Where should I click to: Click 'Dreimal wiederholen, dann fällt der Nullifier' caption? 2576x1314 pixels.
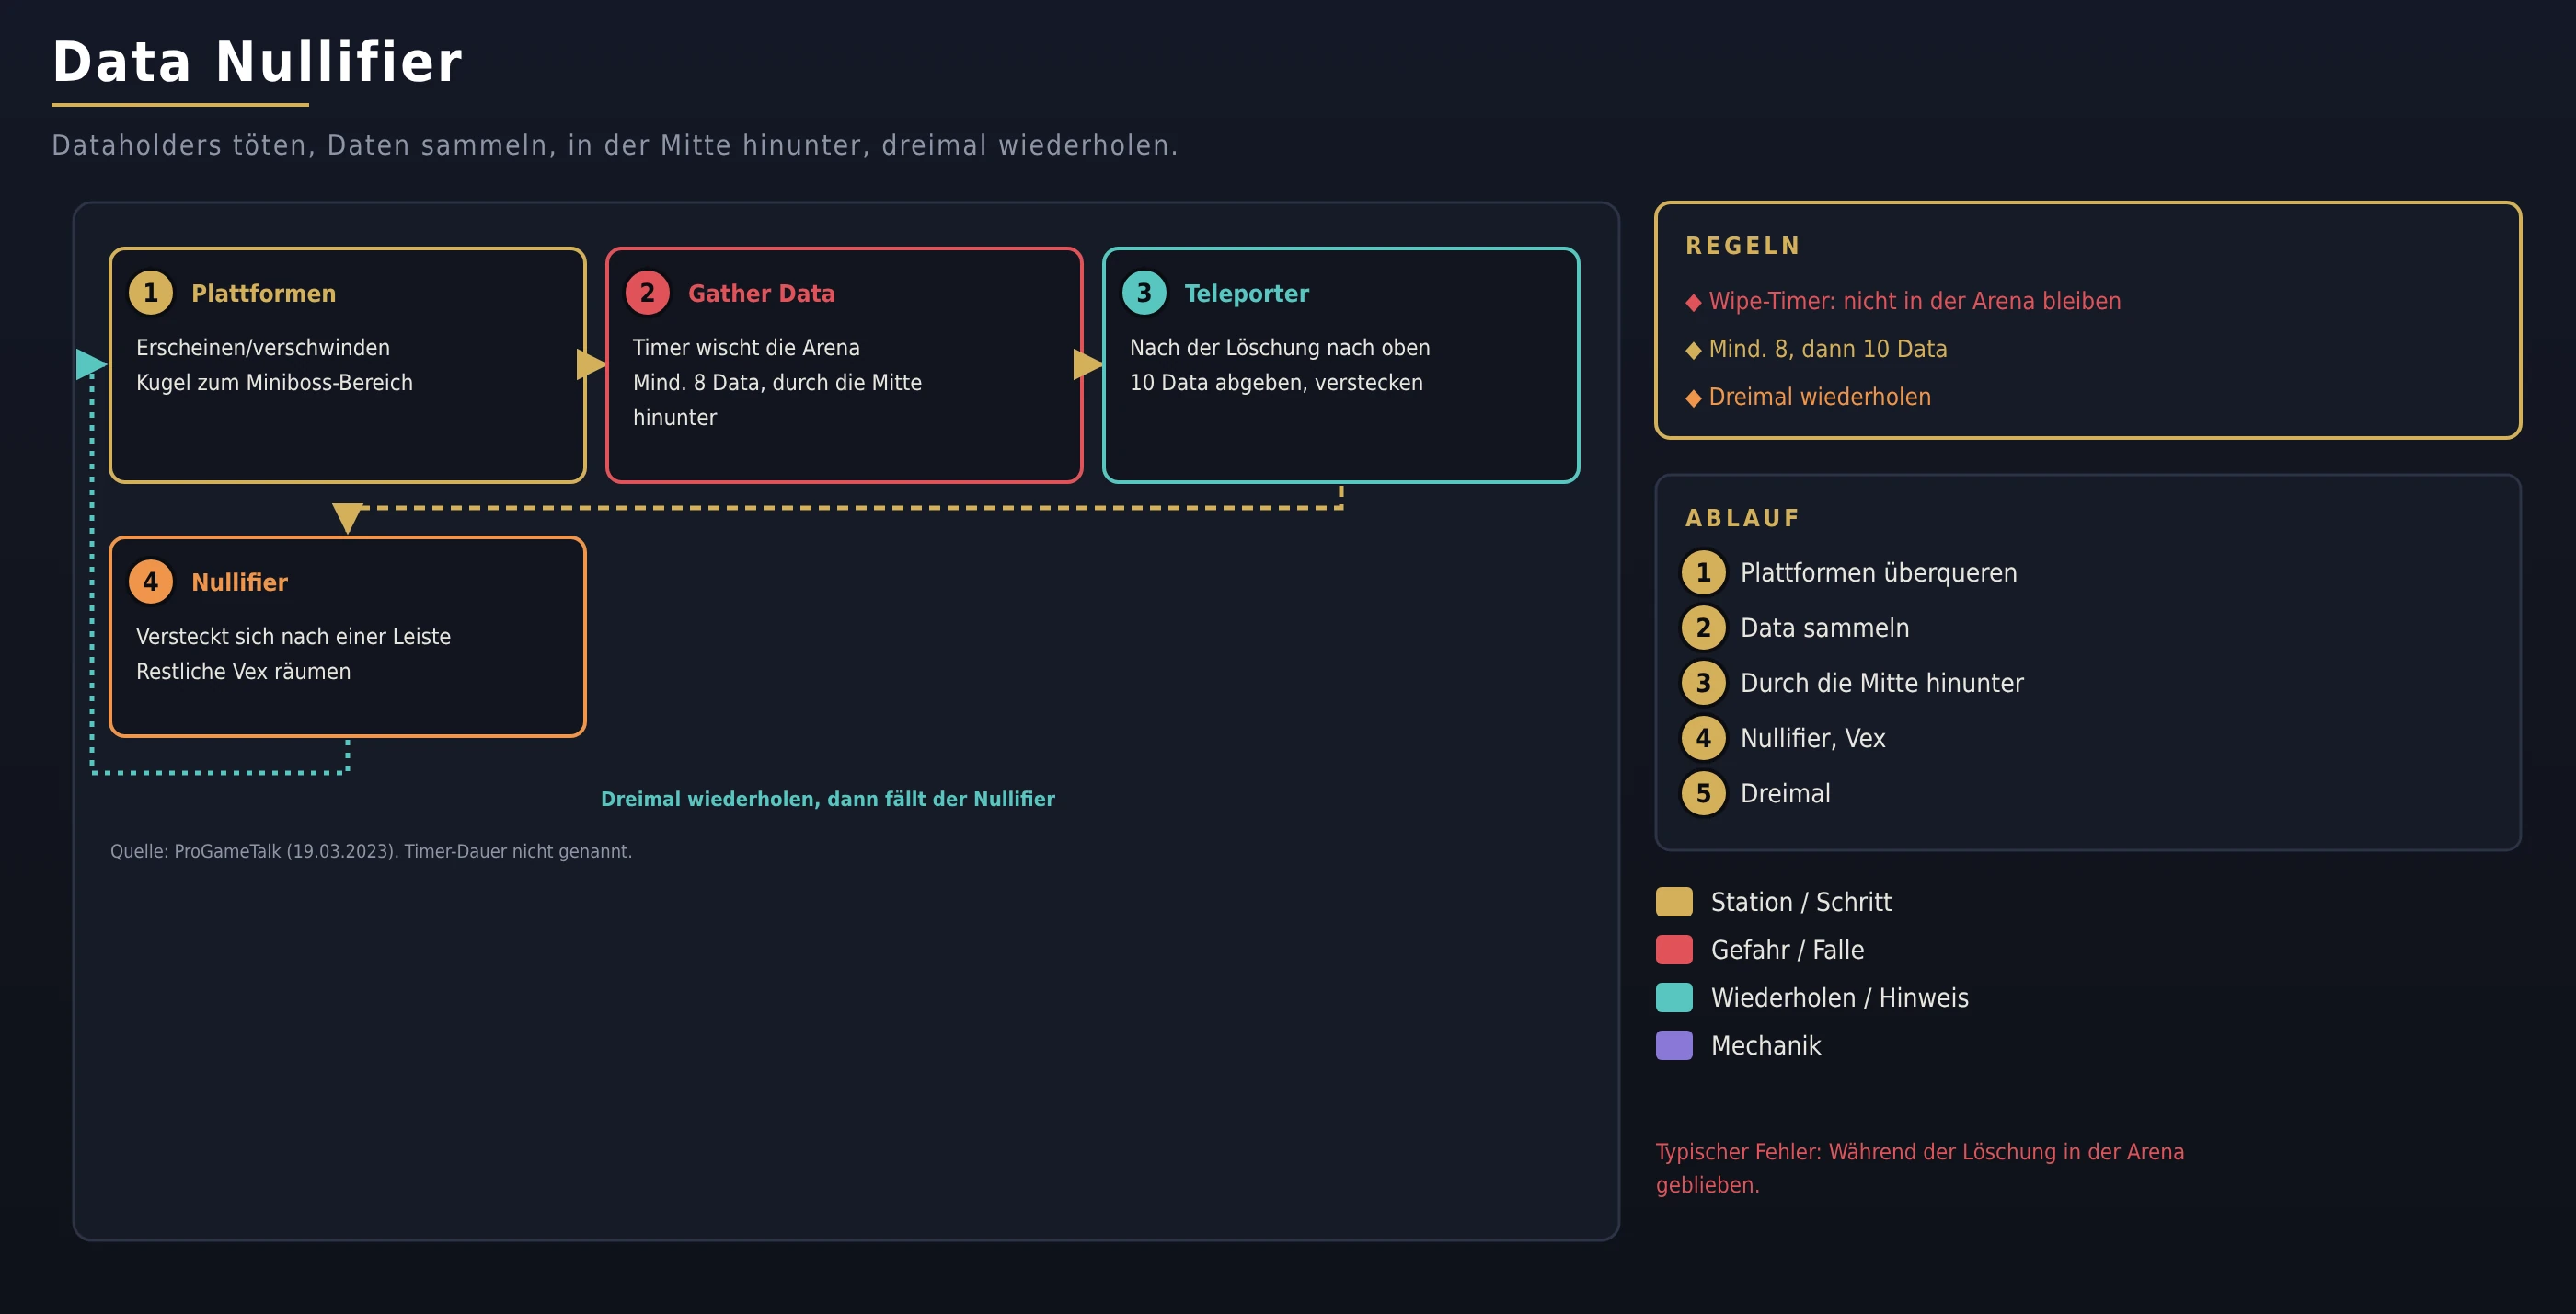(x=827, y=799)
